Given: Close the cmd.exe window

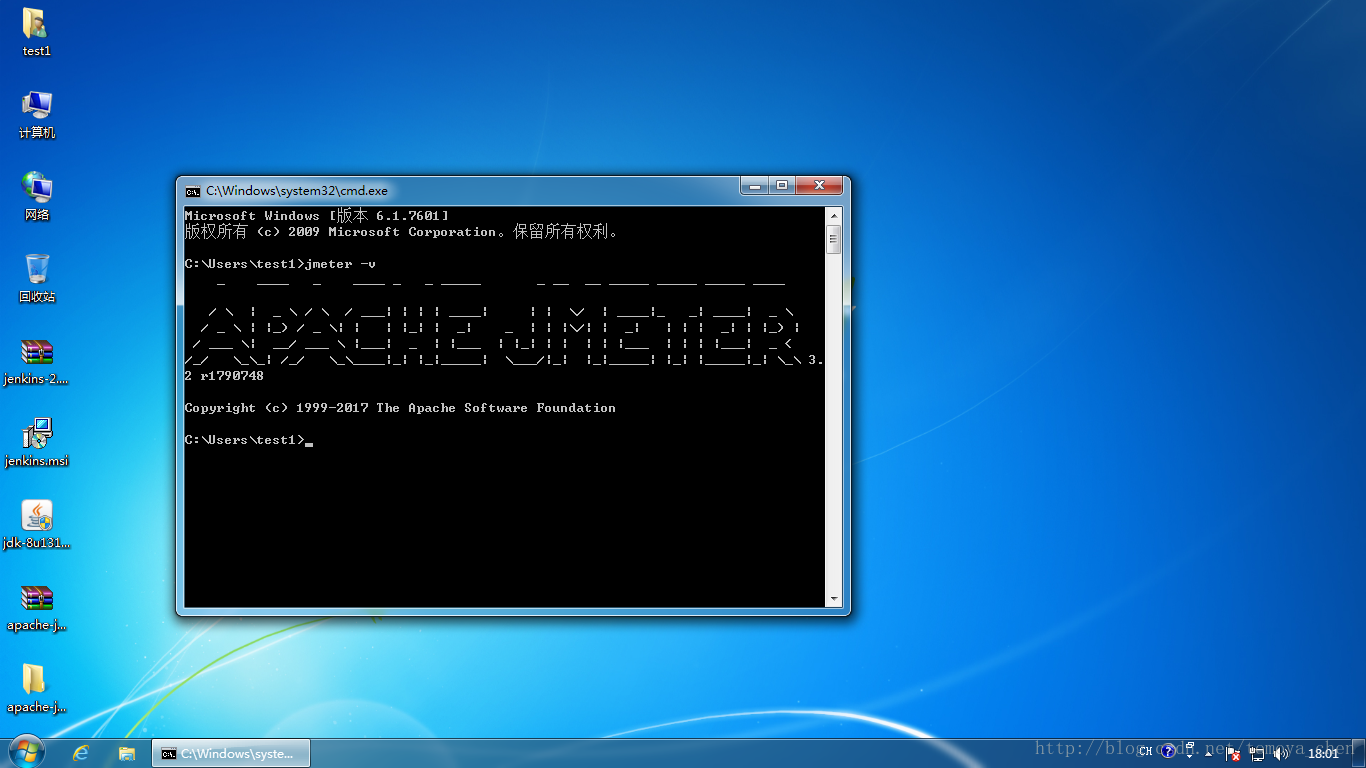Looking at the screenshot, I should 819,185.
